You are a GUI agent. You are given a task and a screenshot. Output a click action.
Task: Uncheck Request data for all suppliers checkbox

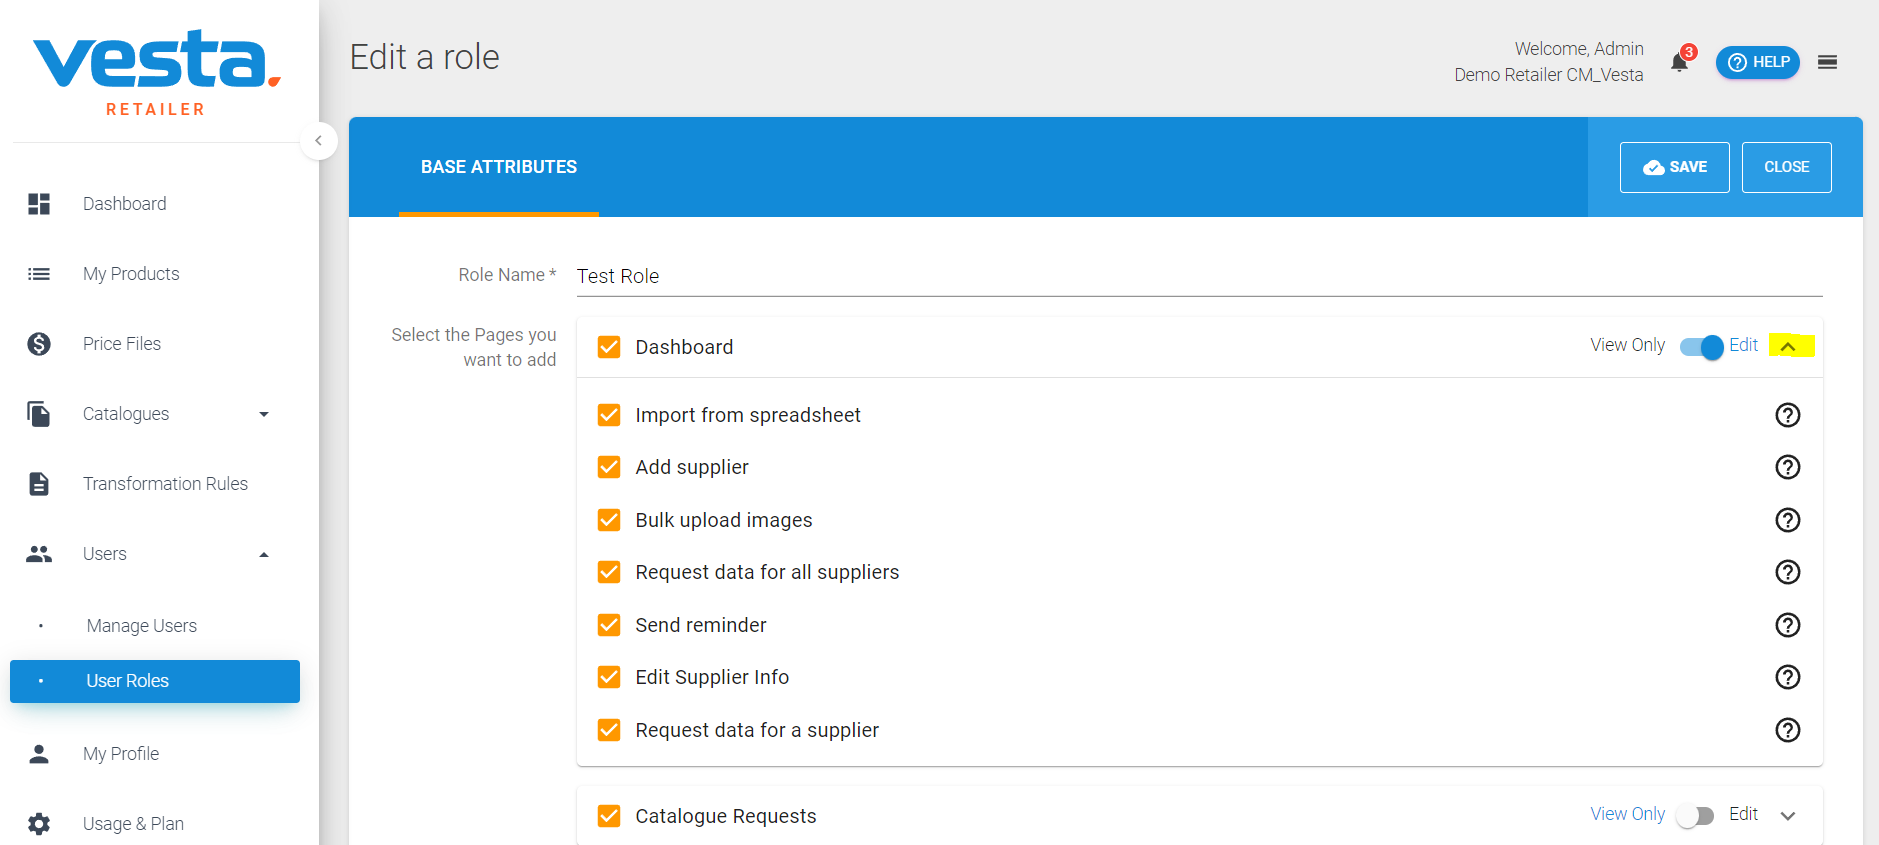[x=609, y=572]
